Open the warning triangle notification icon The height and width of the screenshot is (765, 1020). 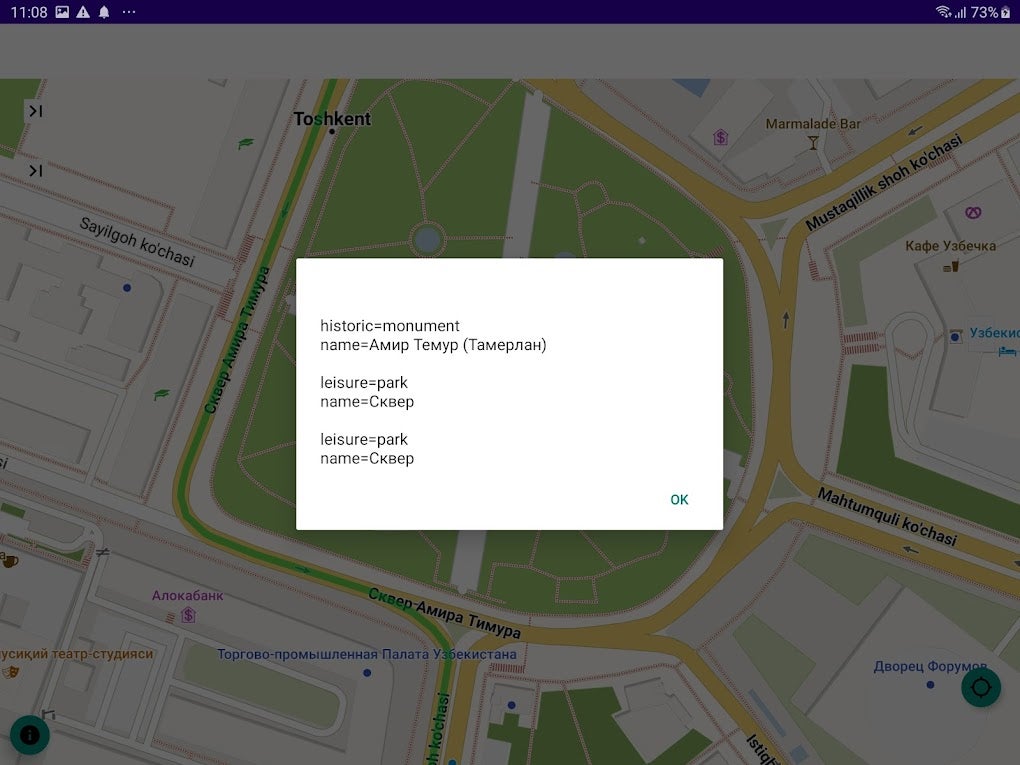tap(83, 12)
